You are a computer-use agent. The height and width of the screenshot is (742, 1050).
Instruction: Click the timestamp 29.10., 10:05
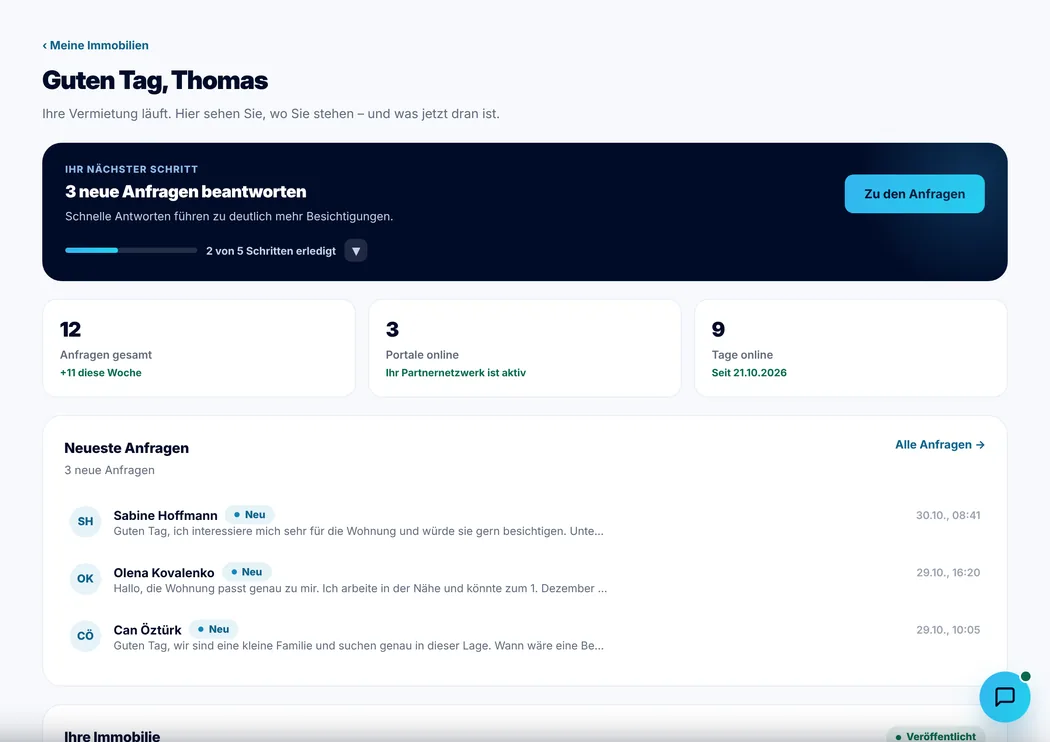pyautogui.click(x=948, y=630)
